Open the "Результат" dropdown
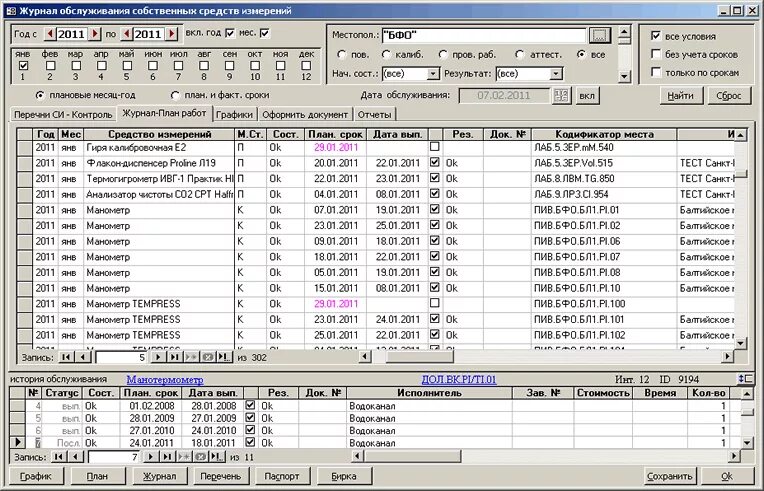The width and height of the screenshot is (764, 491). click(556, 74)
